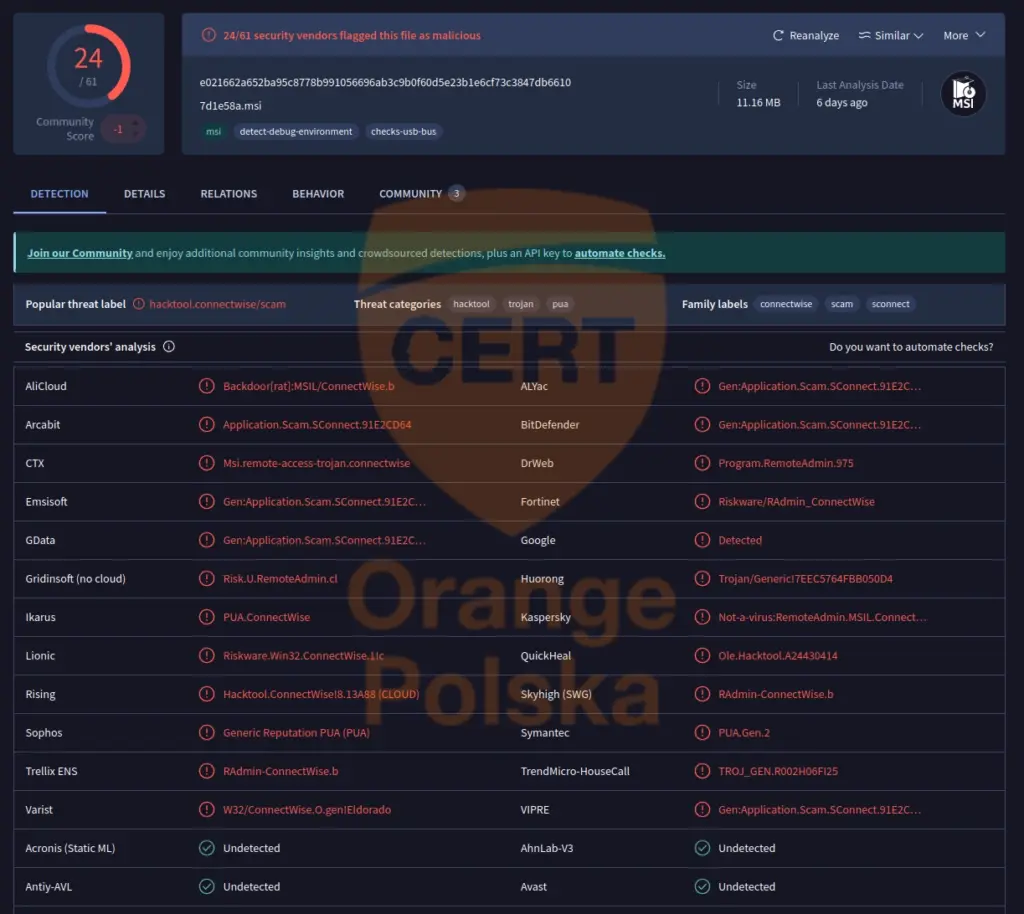Viewport: 1024px width, 914px height.
Task: Click the green checkmark beside Avast Undetected
Action: pyautogui.click(x=703, y=886)
